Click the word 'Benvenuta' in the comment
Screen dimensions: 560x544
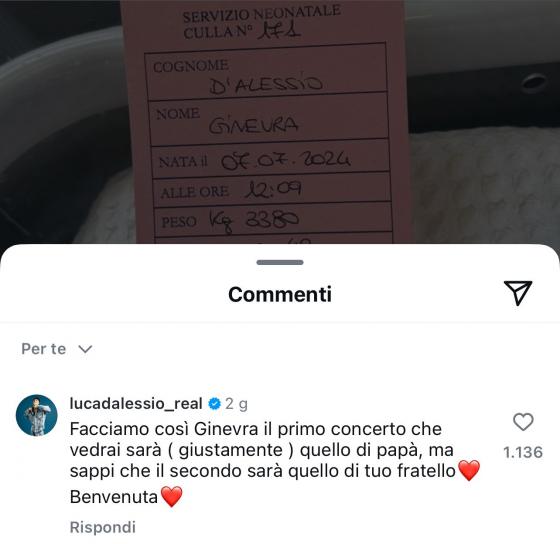pyautogui.click(x=114, y=497)
